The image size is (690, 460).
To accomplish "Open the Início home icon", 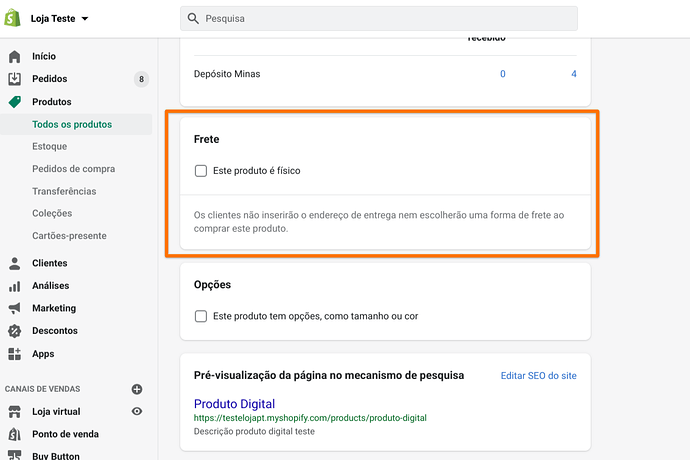I will (x=15, y=57).
